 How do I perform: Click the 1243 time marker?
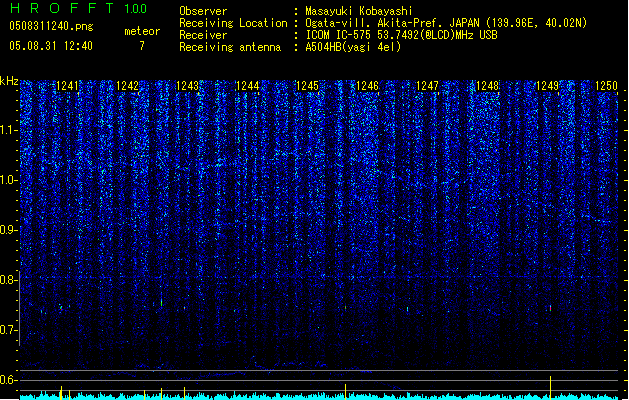click(x=187, y=86)
